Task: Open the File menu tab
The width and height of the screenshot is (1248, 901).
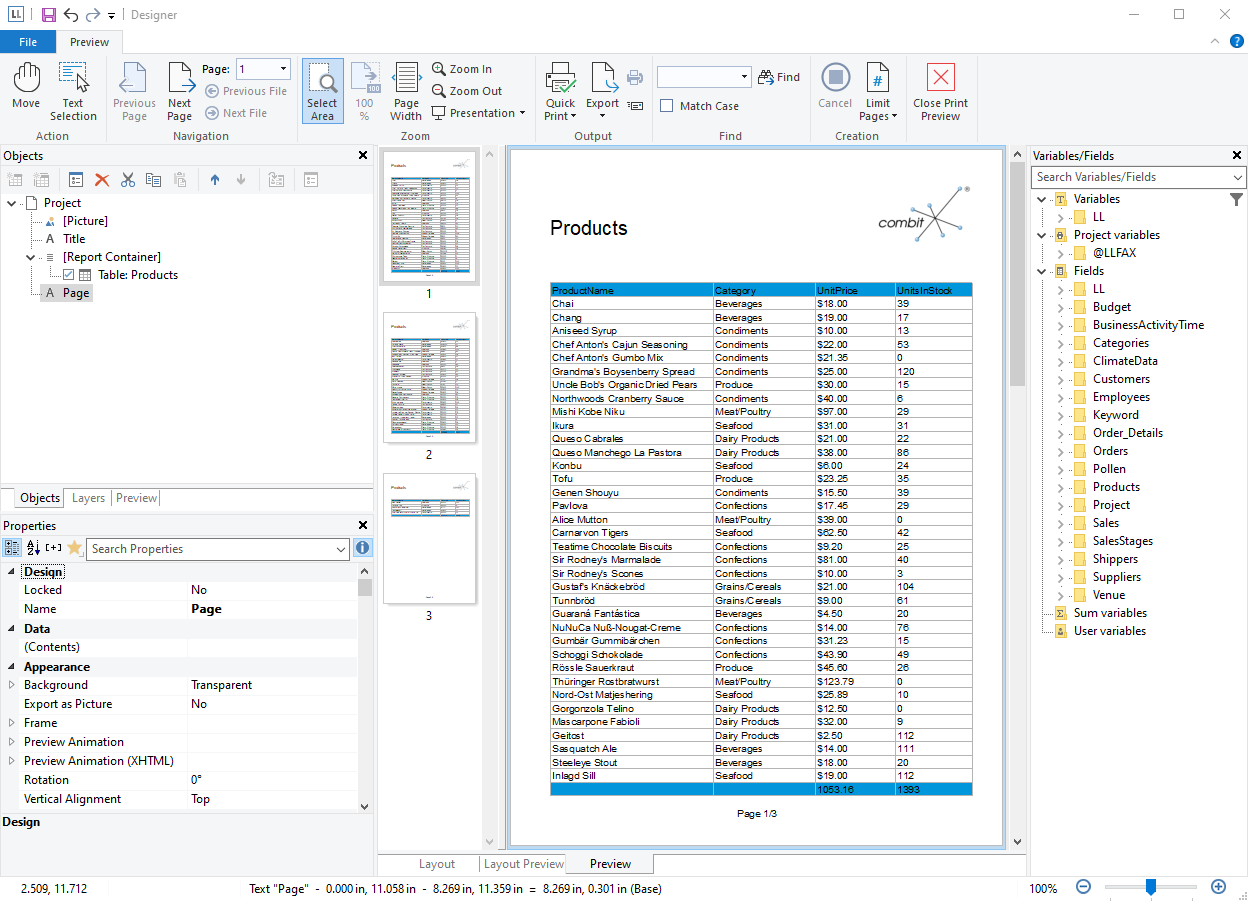Action: click(28, 42)
